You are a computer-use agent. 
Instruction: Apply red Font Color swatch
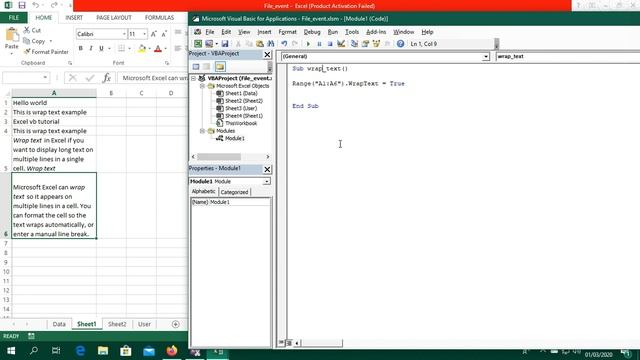click(158, 49)
